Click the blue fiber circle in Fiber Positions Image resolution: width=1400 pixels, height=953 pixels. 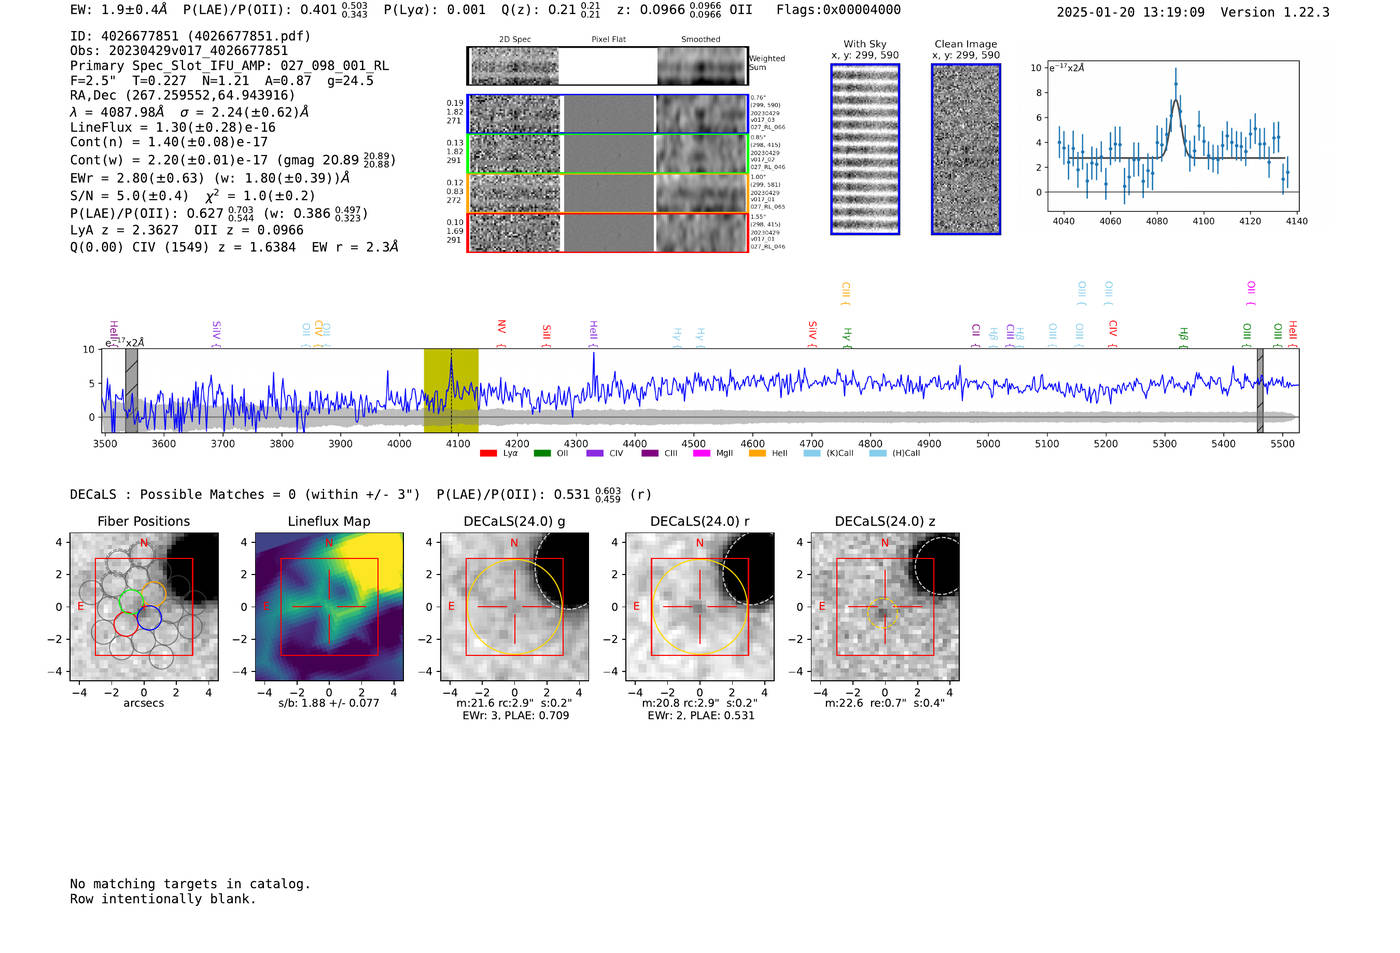149,618
